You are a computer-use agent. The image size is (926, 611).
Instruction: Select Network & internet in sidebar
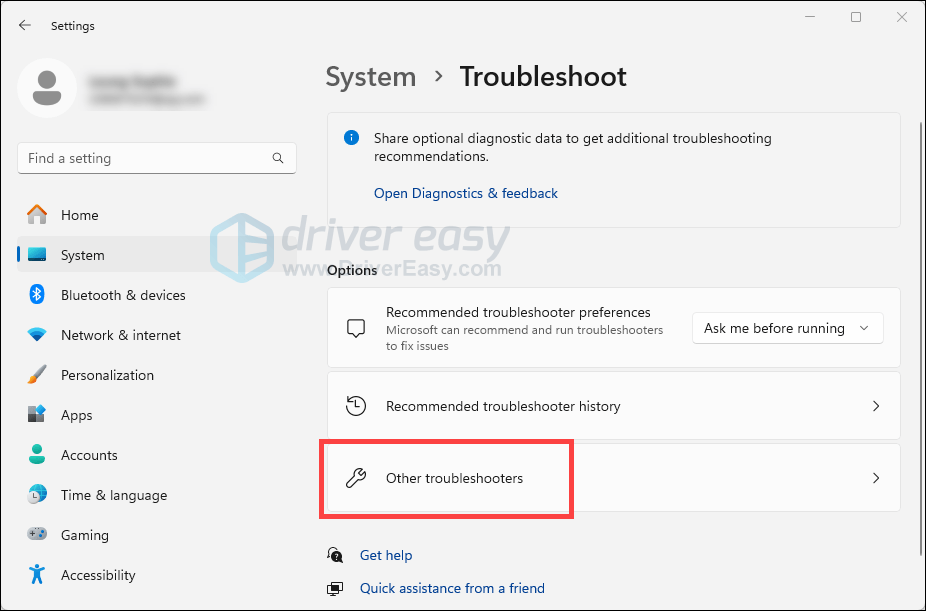coord(120,335)
